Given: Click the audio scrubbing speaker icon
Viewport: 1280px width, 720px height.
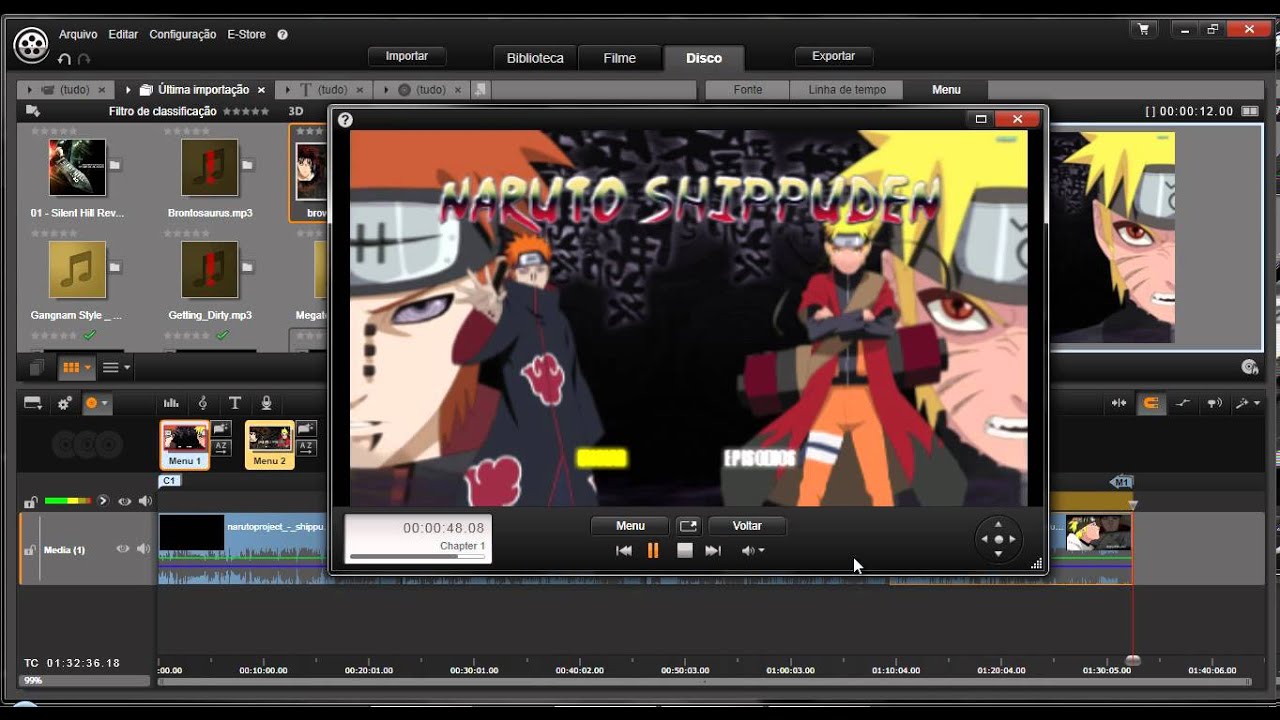Looking at the screenshot, I should [x=1214, y=403].
